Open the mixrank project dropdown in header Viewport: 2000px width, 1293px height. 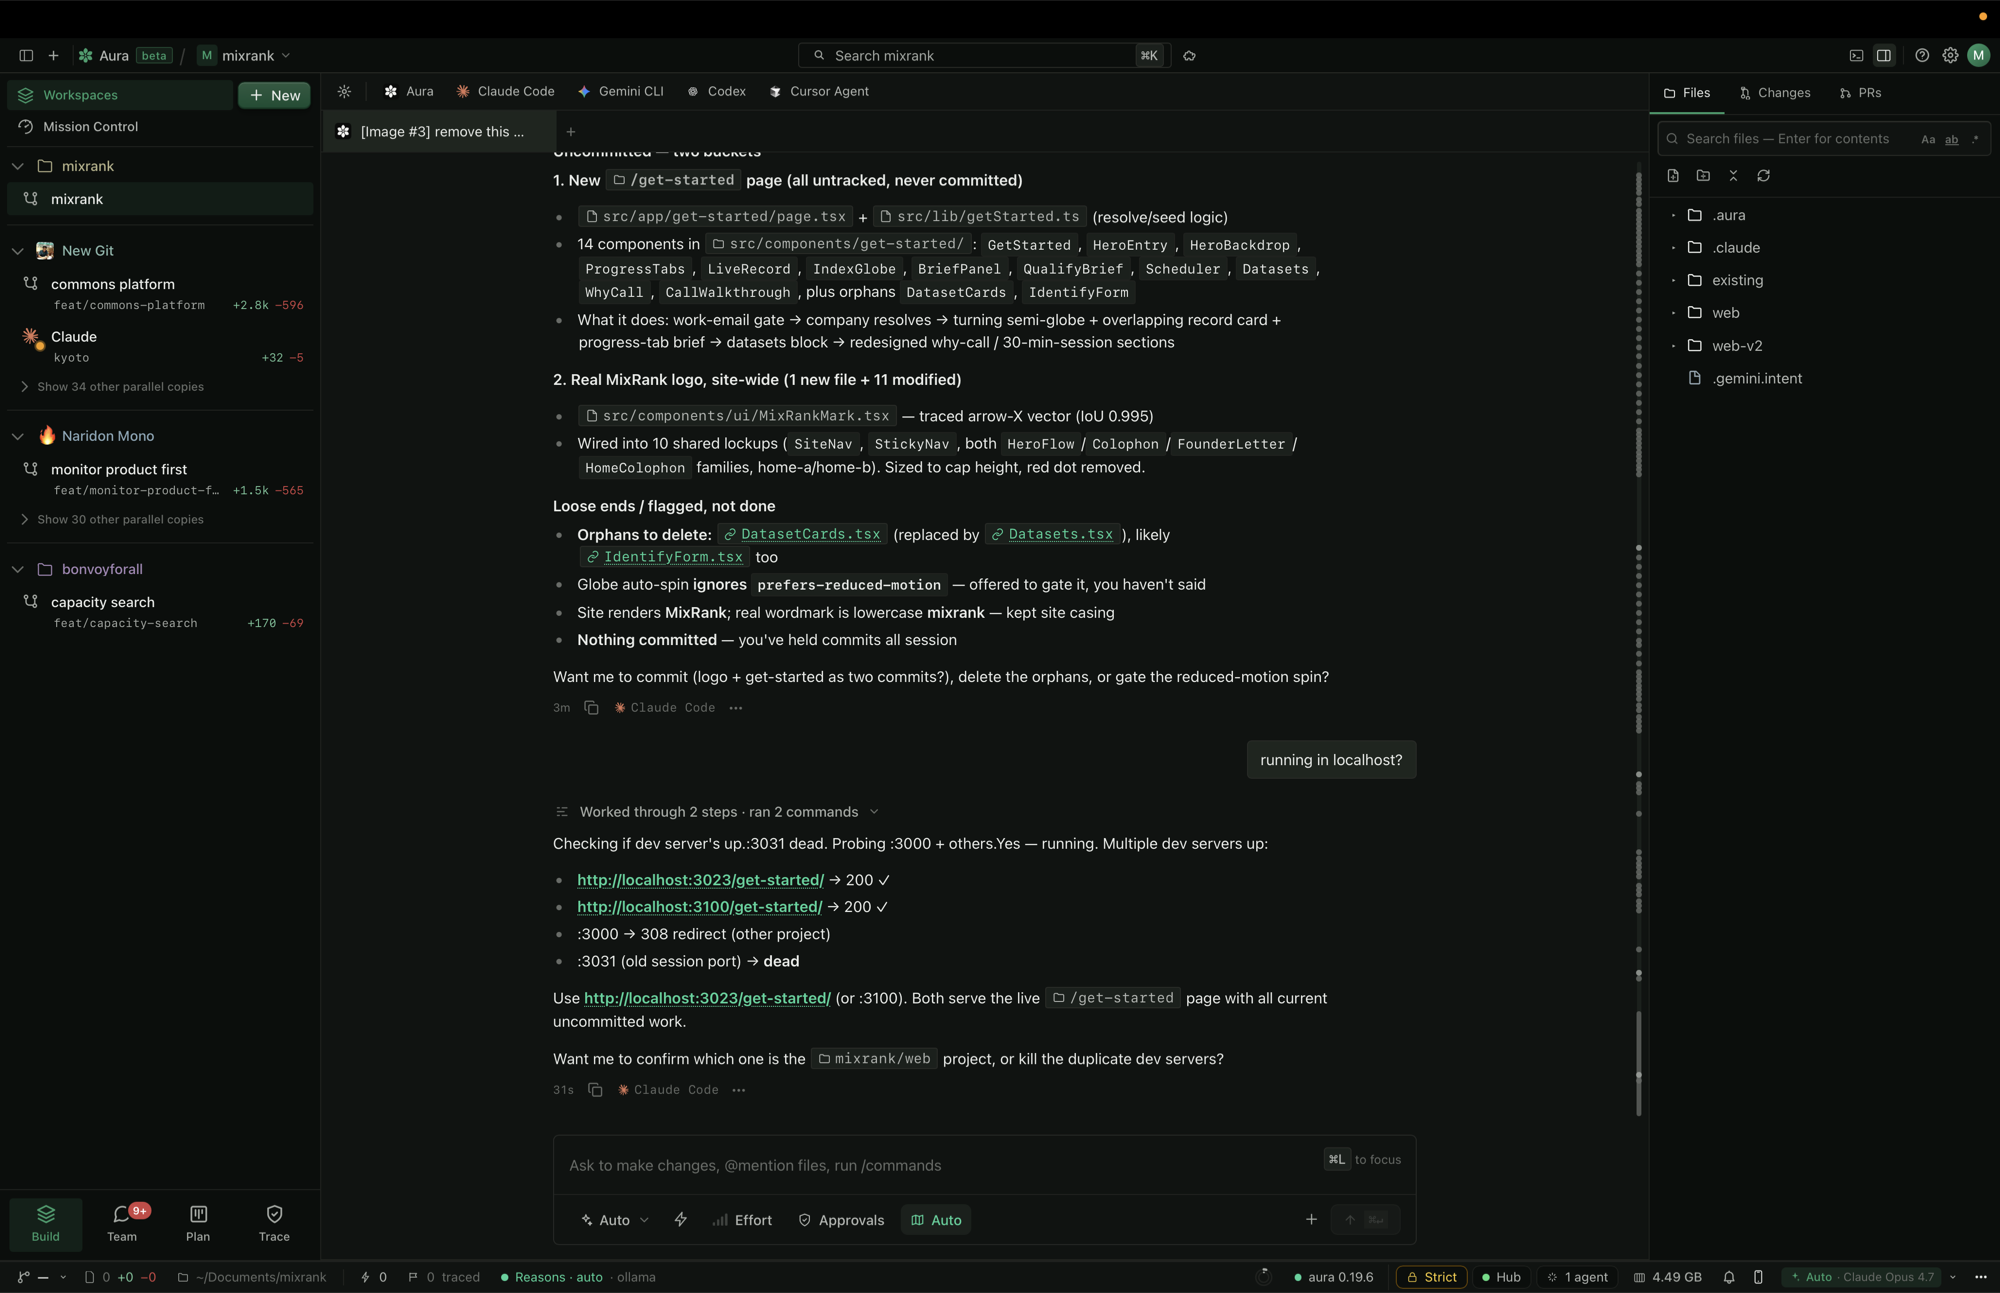pyautogui.click(x=245, y=56)
